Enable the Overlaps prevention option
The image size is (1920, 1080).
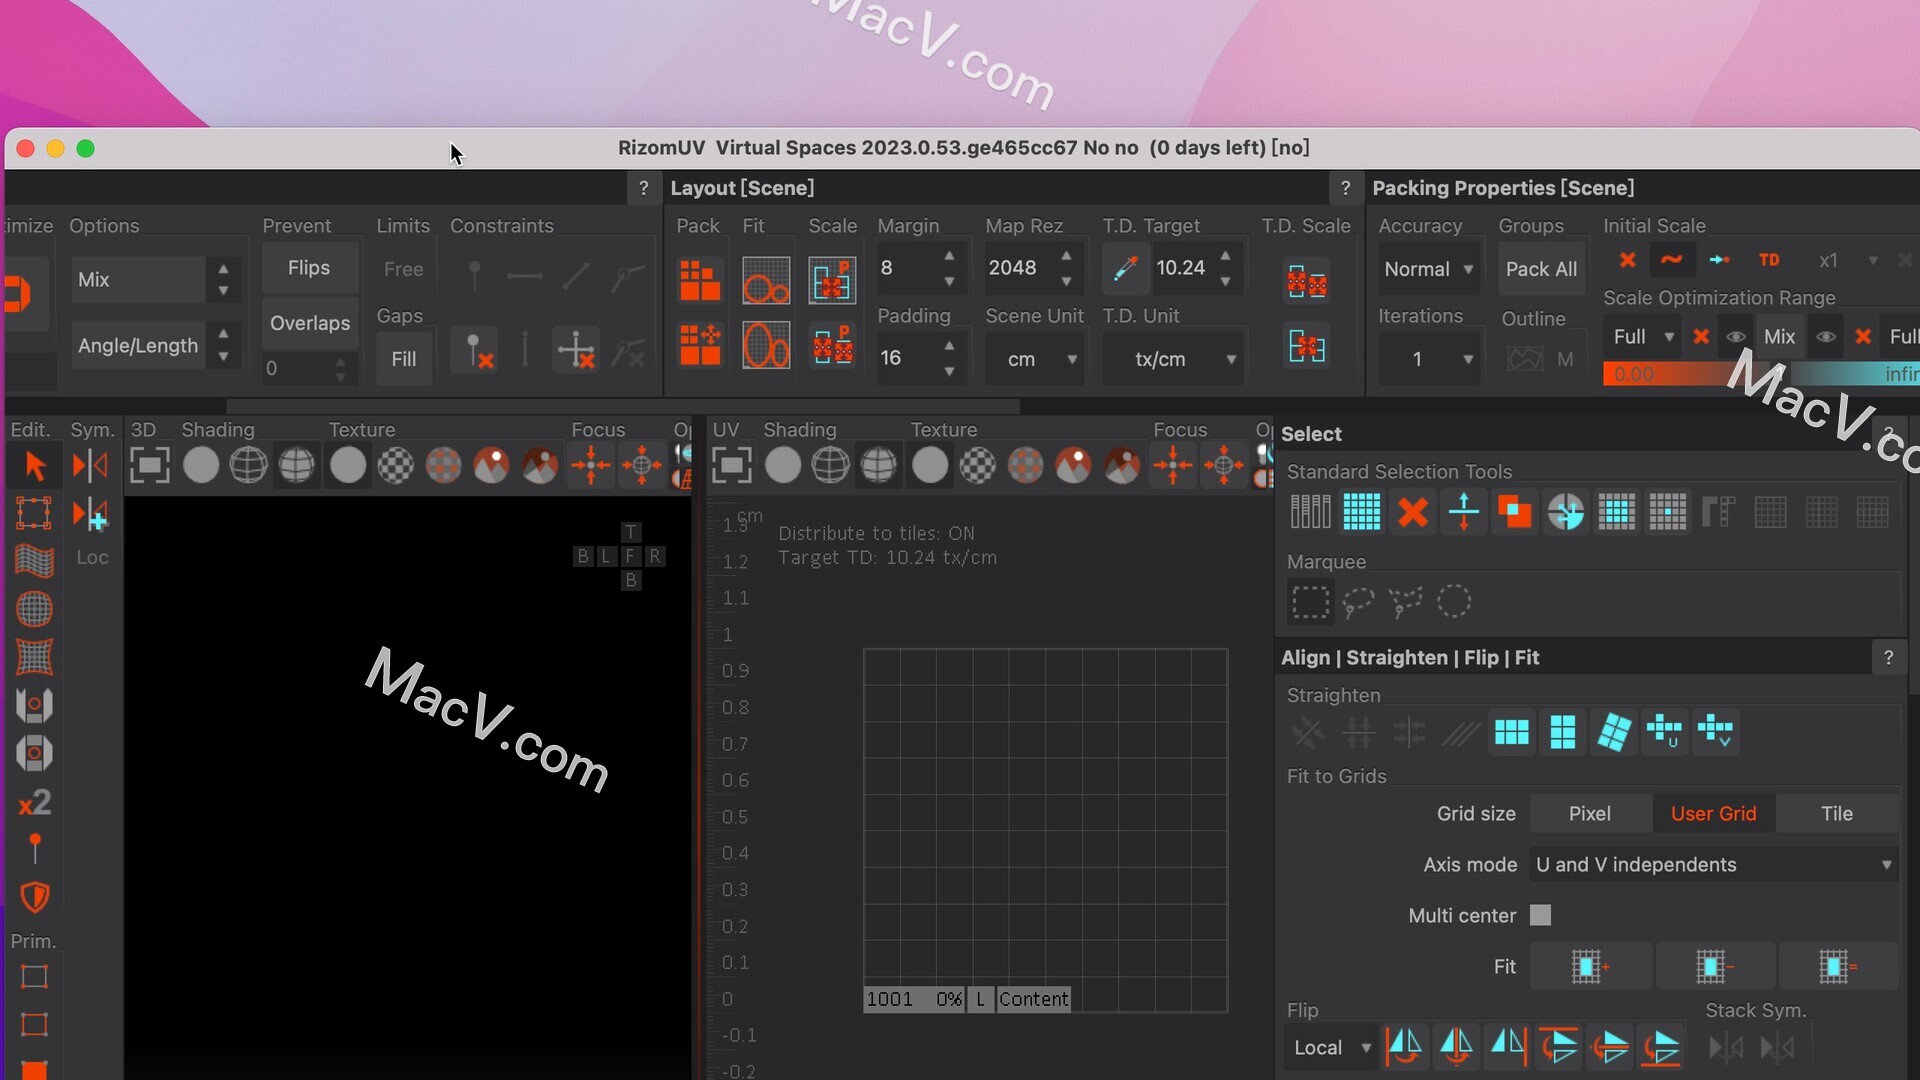point(307,322)
